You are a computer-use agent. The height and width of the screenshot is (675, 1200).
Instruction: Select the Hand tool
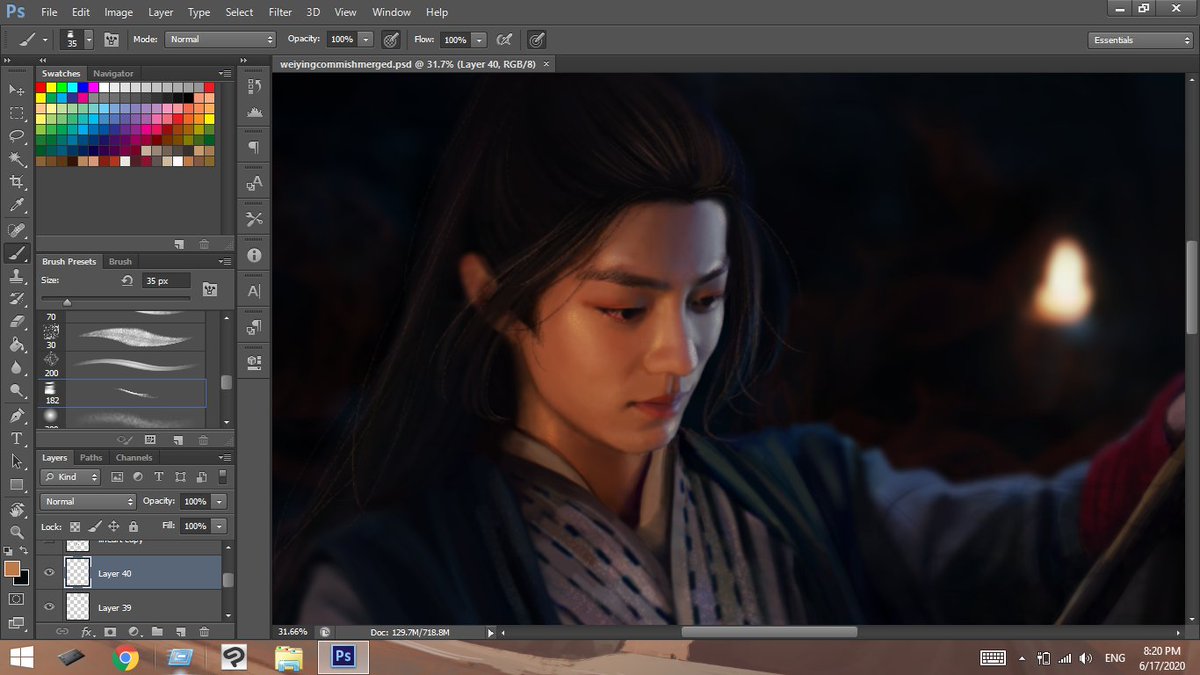tap(16, 509)
